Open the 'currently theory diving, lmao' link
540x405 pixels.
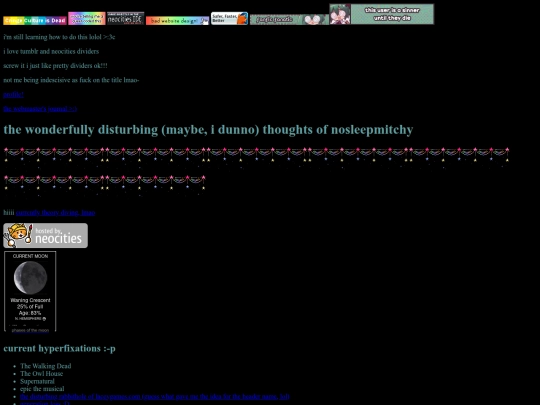coord(55,212)
